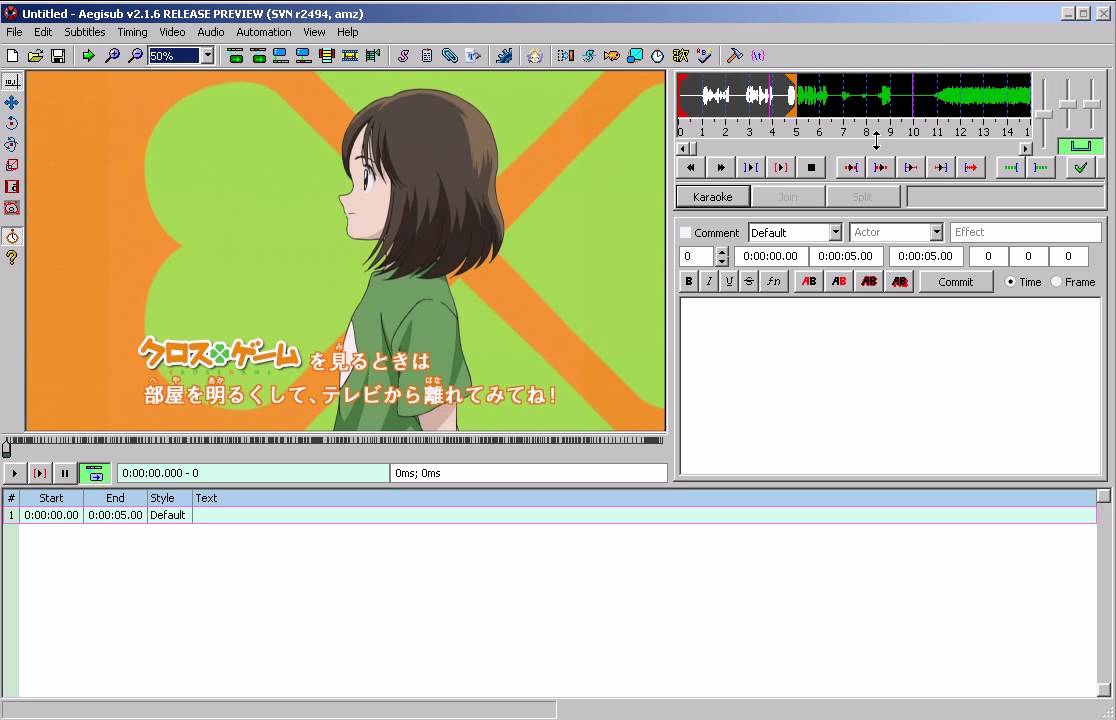Click the tag cycling {\t} icon
1116x720 pixels.
point(758,55)
